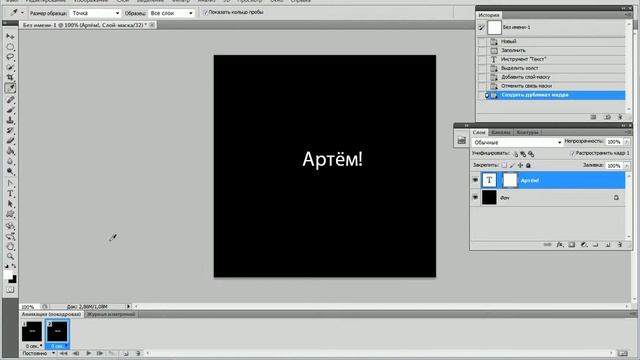Open the Обычные blend mode dropdown
Image resolution: width=640 pixels, height=360 pixels.
517,142
